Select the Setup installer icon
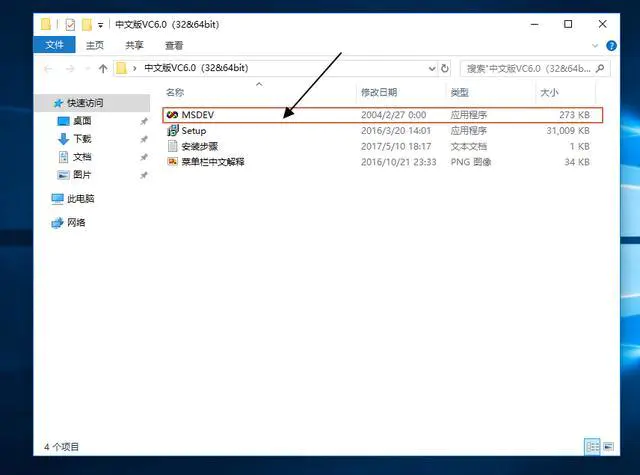 173,131
